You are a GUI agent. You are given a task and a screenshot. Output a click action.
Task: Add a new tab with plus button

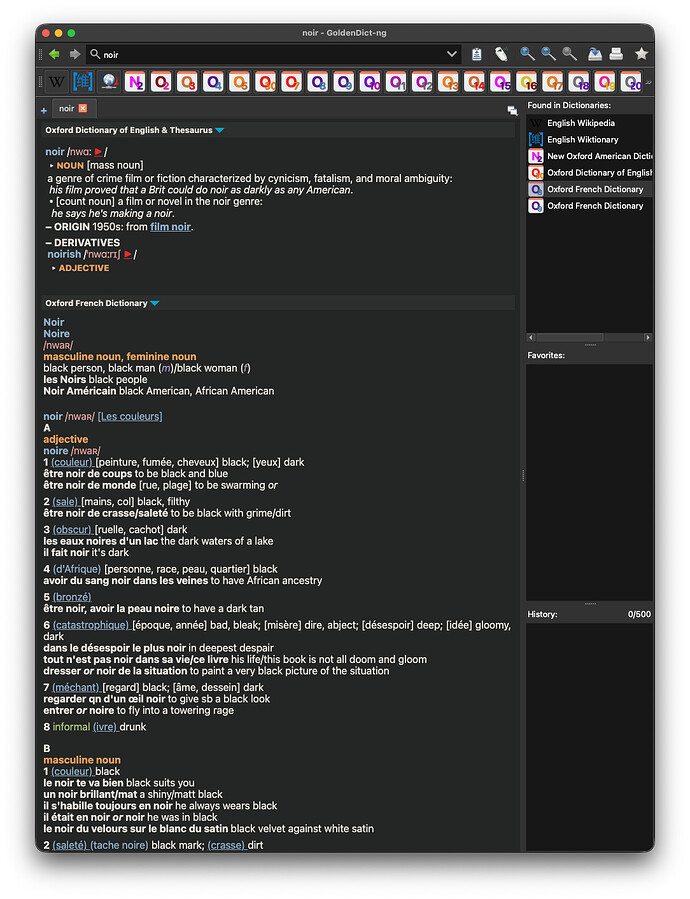coord(44,110)
